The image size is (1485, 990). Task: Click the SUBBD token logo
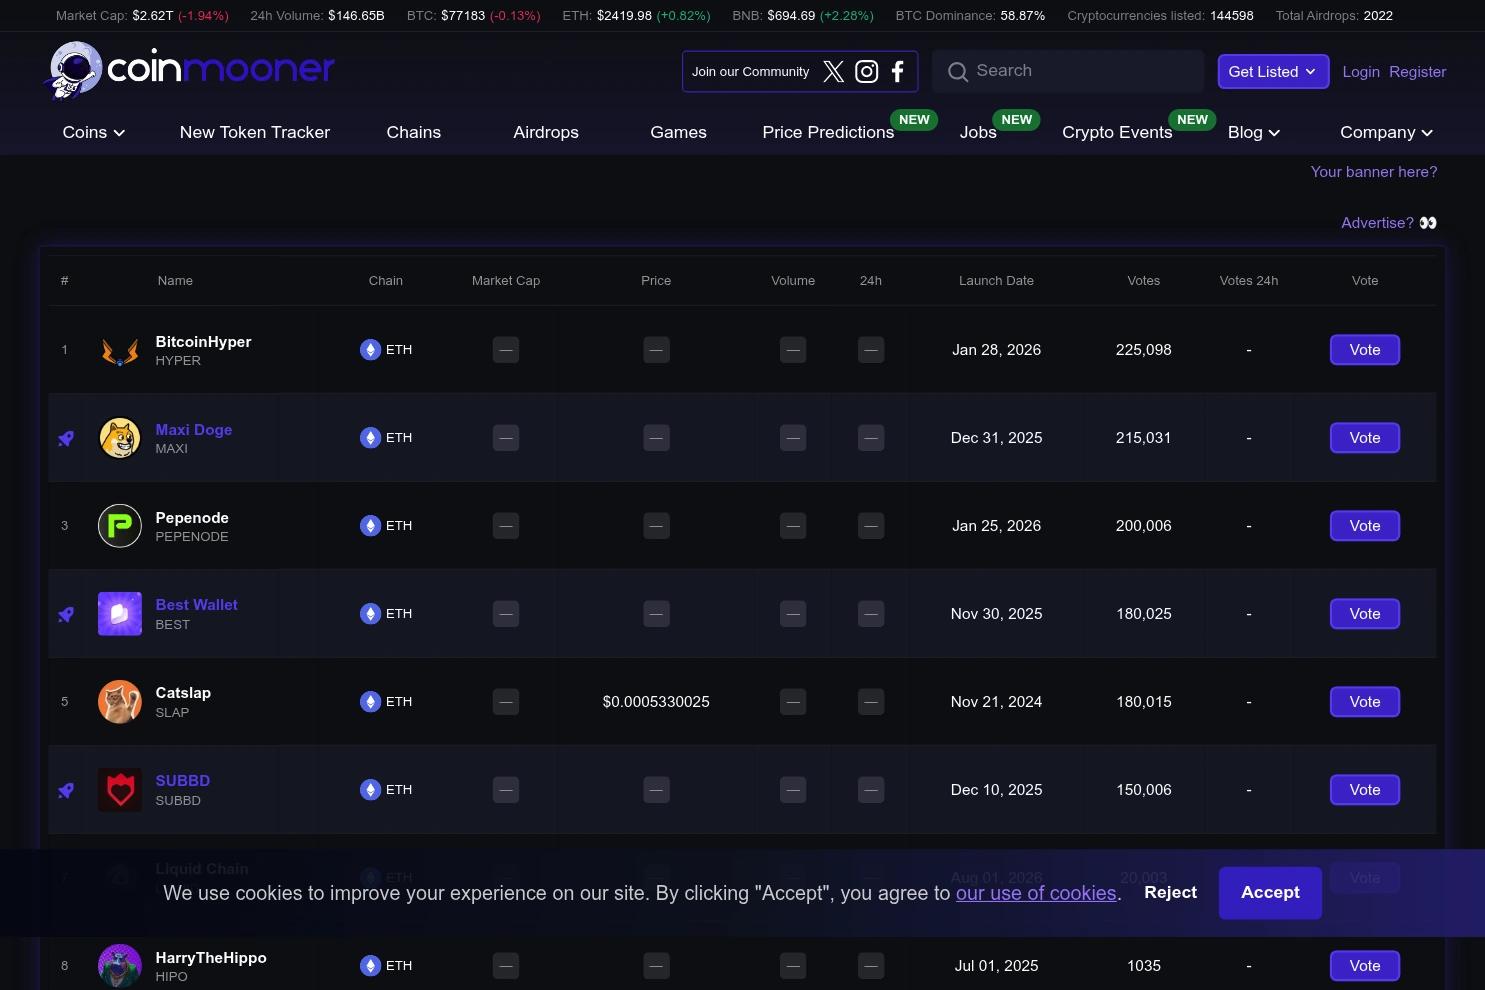[x=120, y=790]
